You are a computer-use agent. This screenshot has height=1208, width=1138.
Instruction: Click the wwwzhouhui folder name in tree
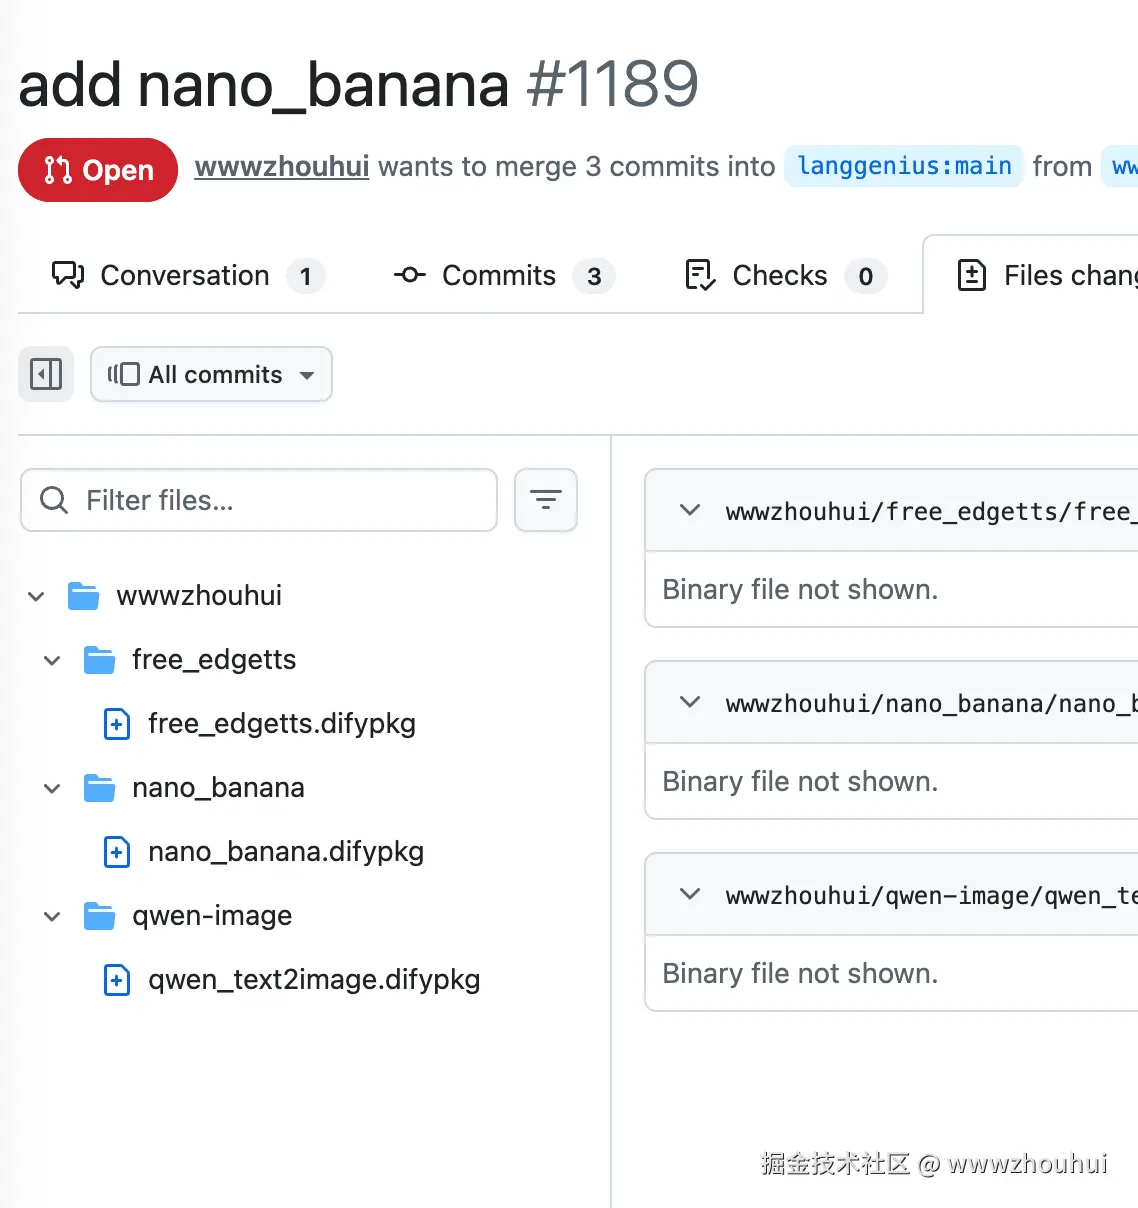pyautogui.click(x=199, y=596)
